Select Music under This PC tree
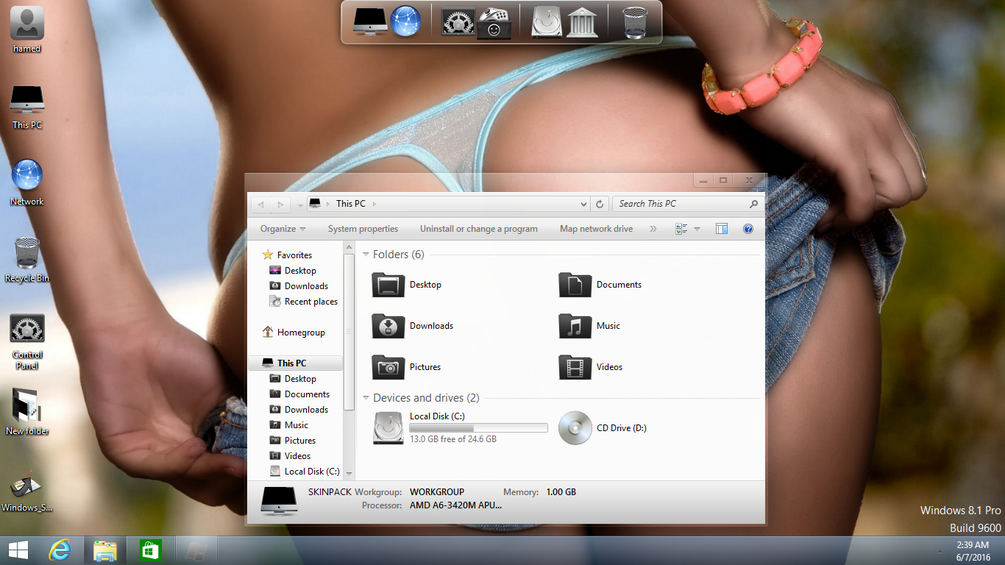 click(x=288, y=425)
